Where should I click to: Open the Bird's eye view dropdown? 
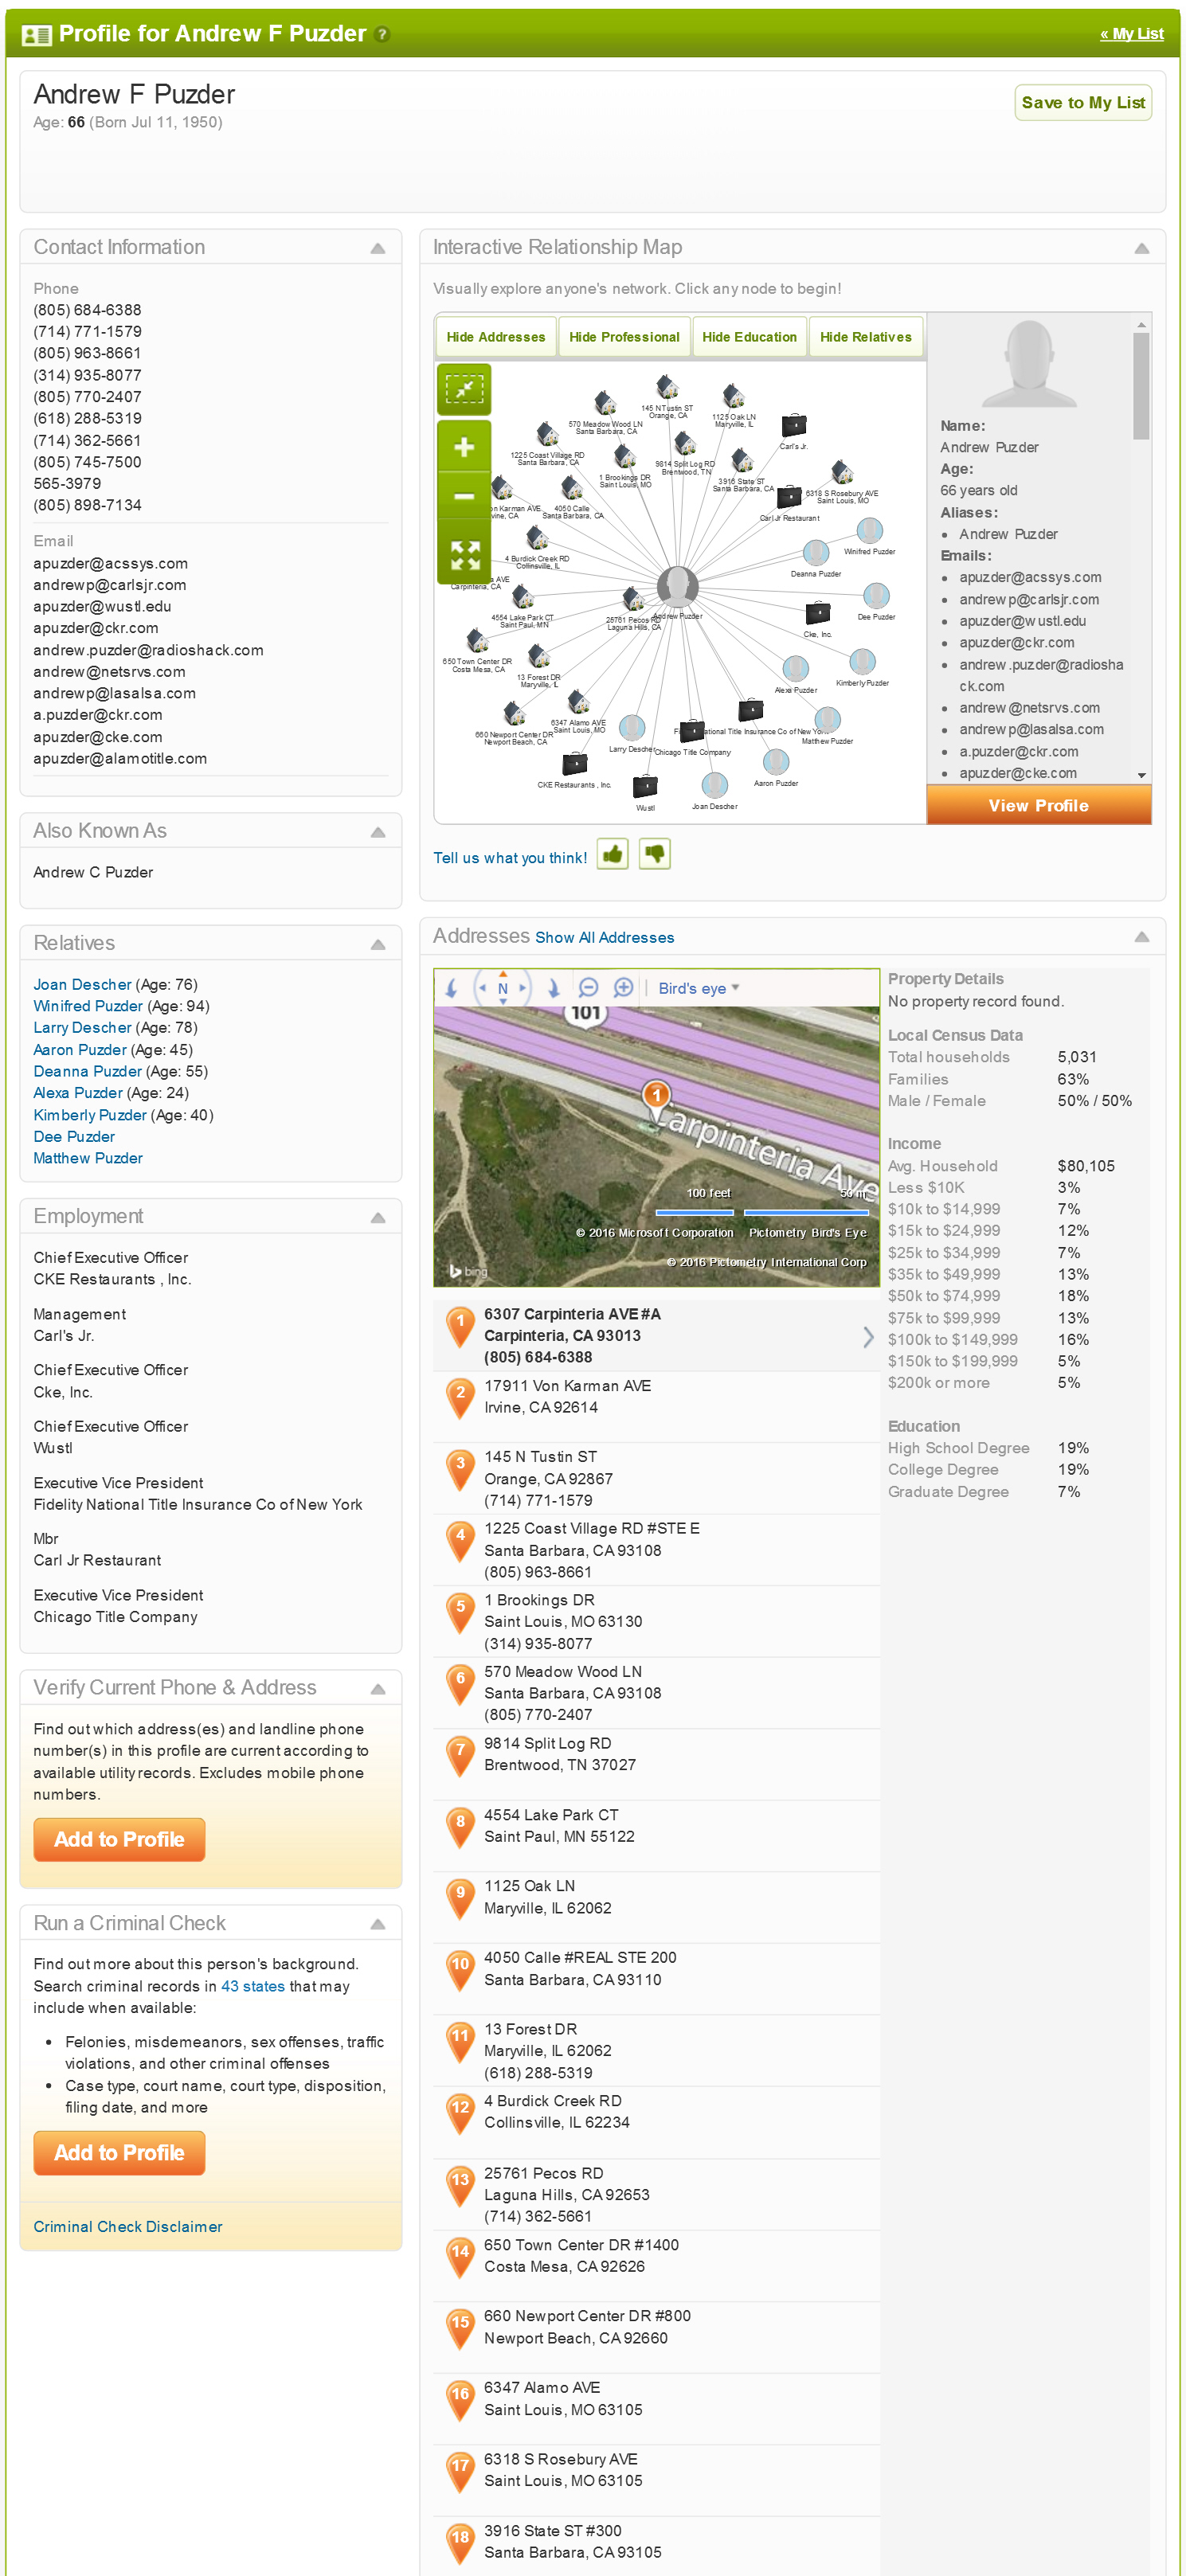(698, 988)
